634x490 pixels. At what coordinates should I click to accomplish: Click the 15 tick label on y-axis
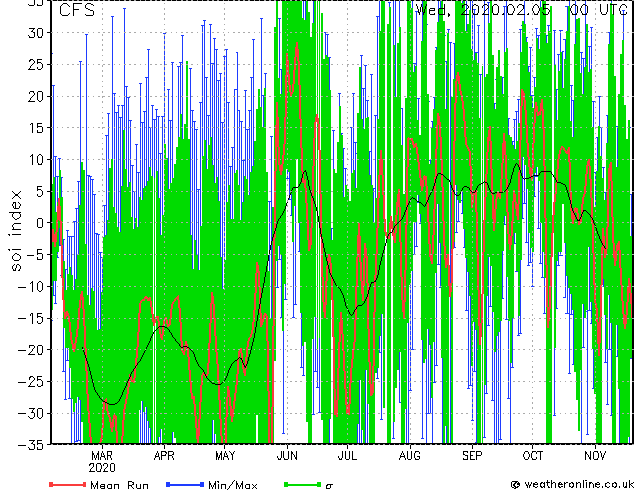(36, 128)
